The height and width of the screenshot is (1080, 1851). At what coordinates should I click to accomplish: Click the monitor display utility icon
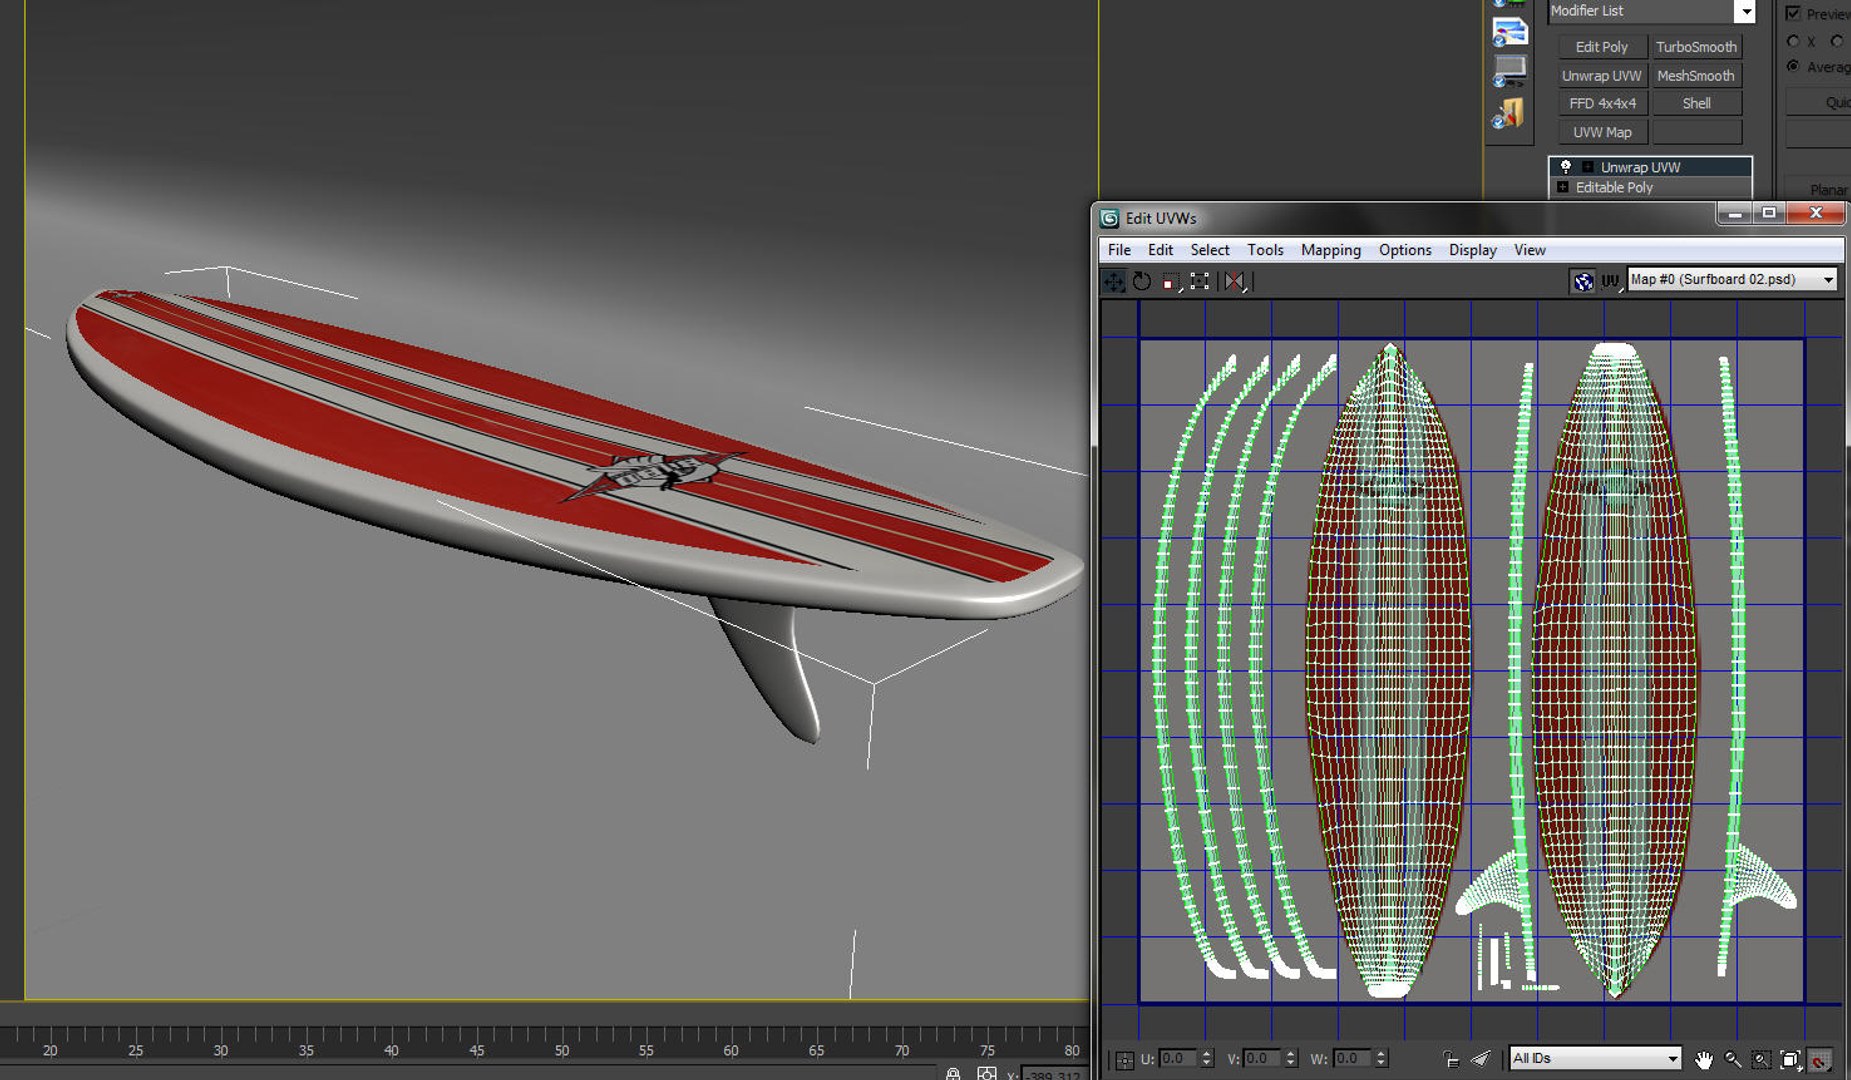[x=1509, y=71]
